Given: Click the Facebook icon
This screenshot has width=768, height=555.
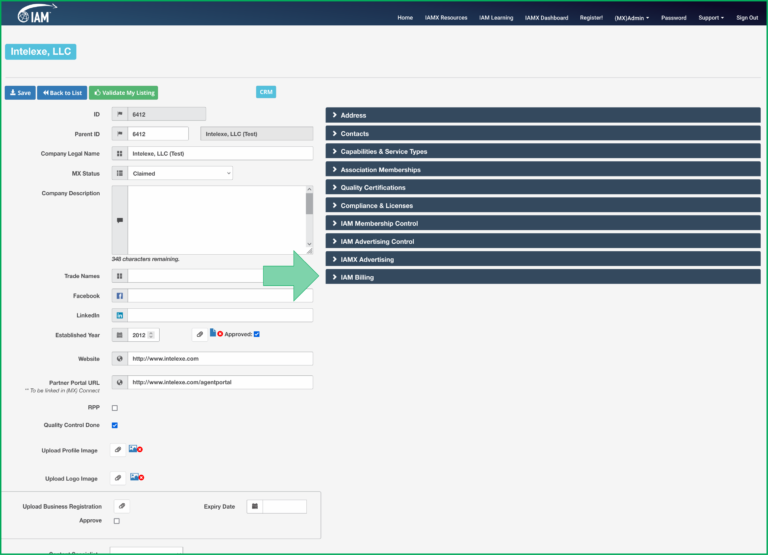Looking at the screenshot, I should click(x=120, y=296).
